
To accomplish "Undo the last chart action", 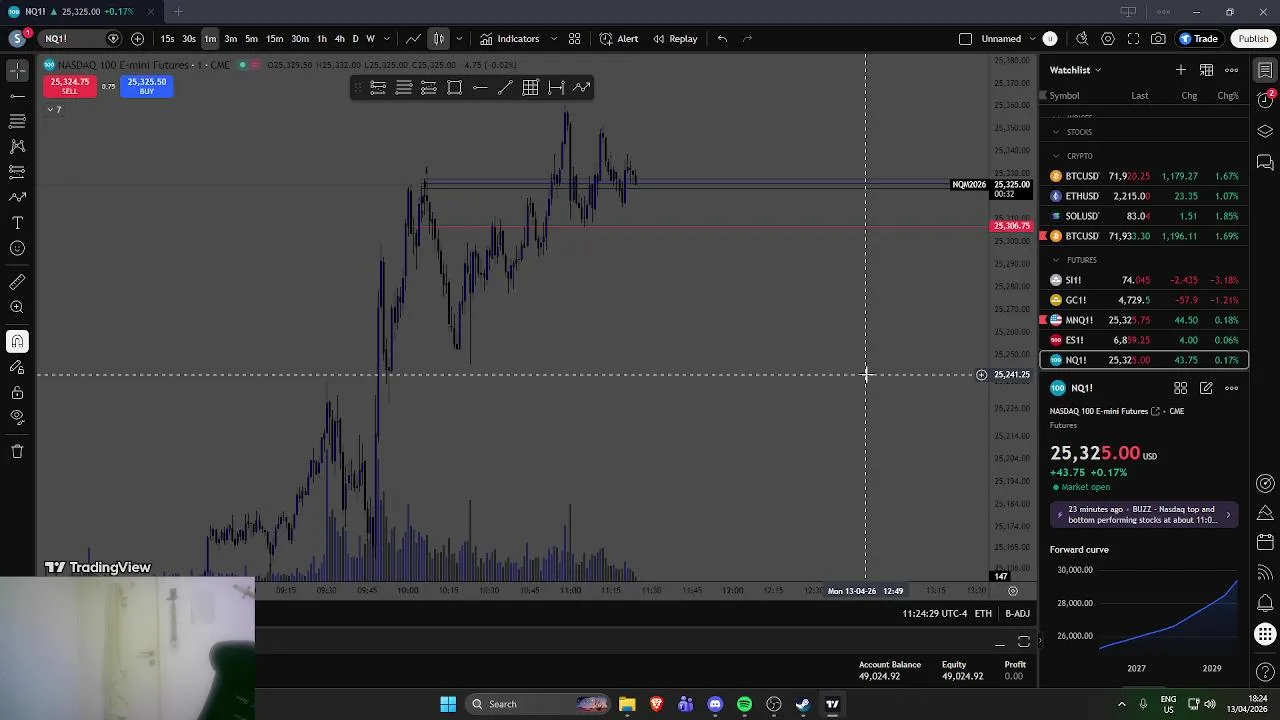I will pos(722,39).
